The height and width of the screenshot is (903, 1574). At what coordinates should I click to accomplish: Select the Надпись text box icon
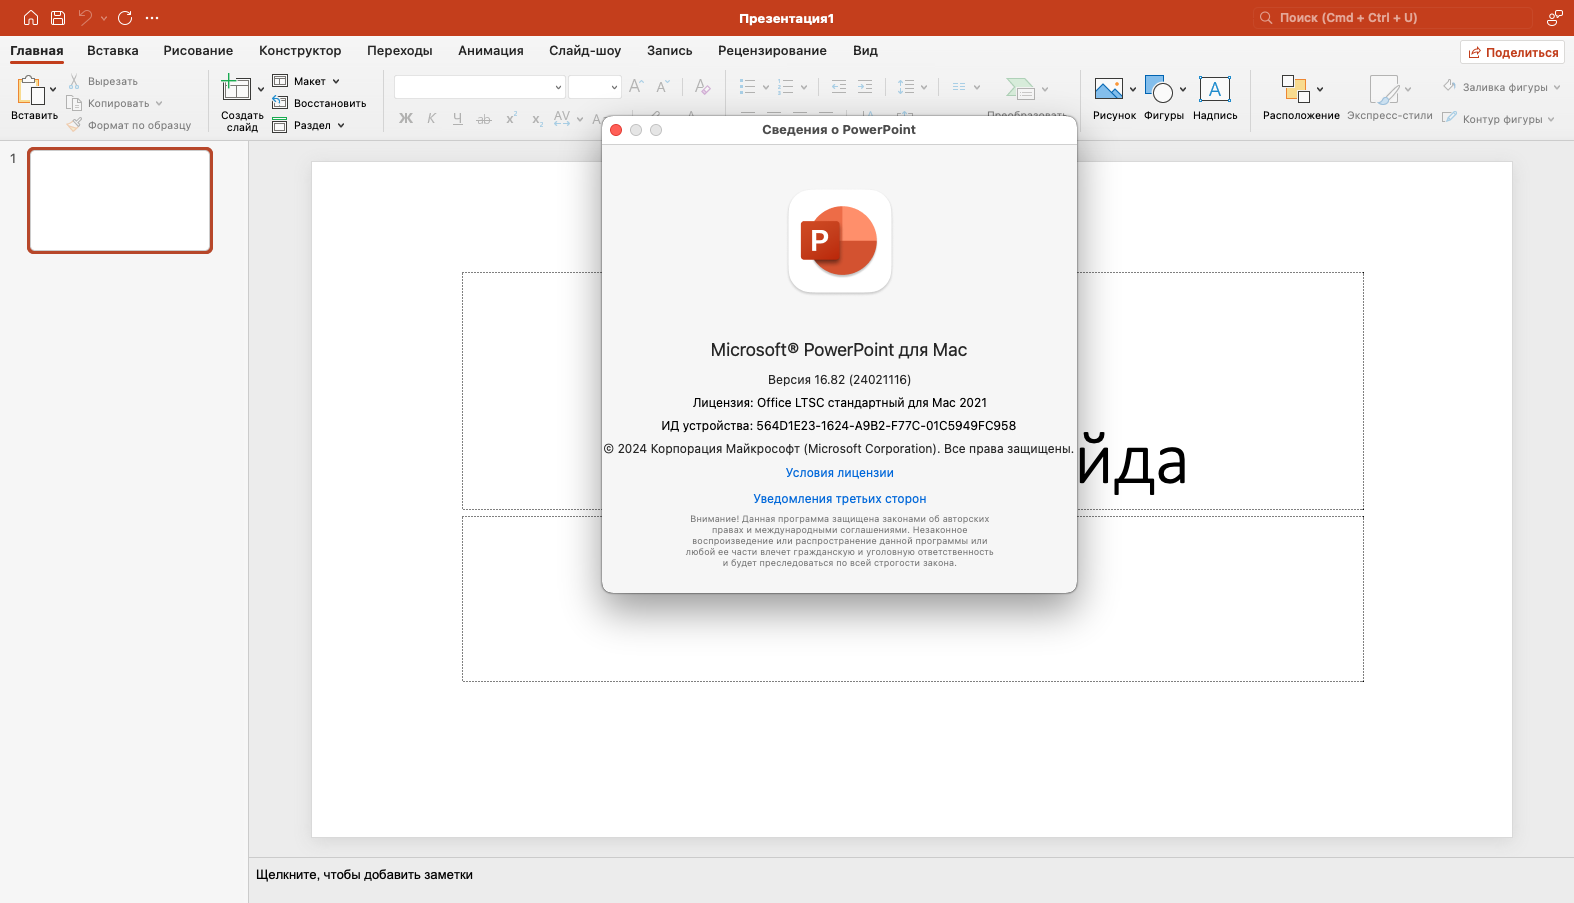pyautogui.click(x=1214, y=89)
